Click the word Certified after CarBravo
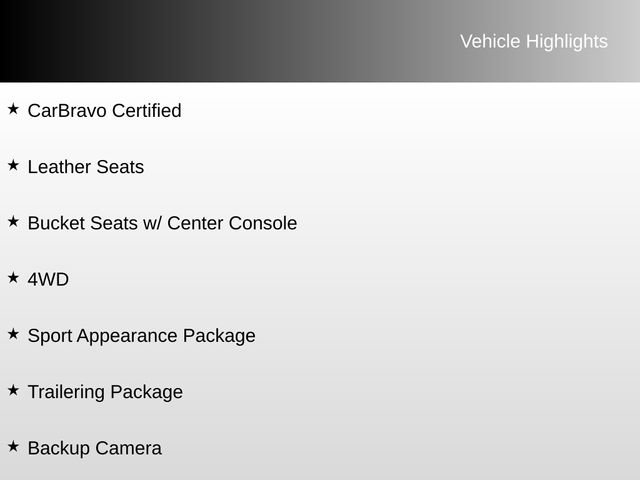The image size is (640, 480). 146,111
